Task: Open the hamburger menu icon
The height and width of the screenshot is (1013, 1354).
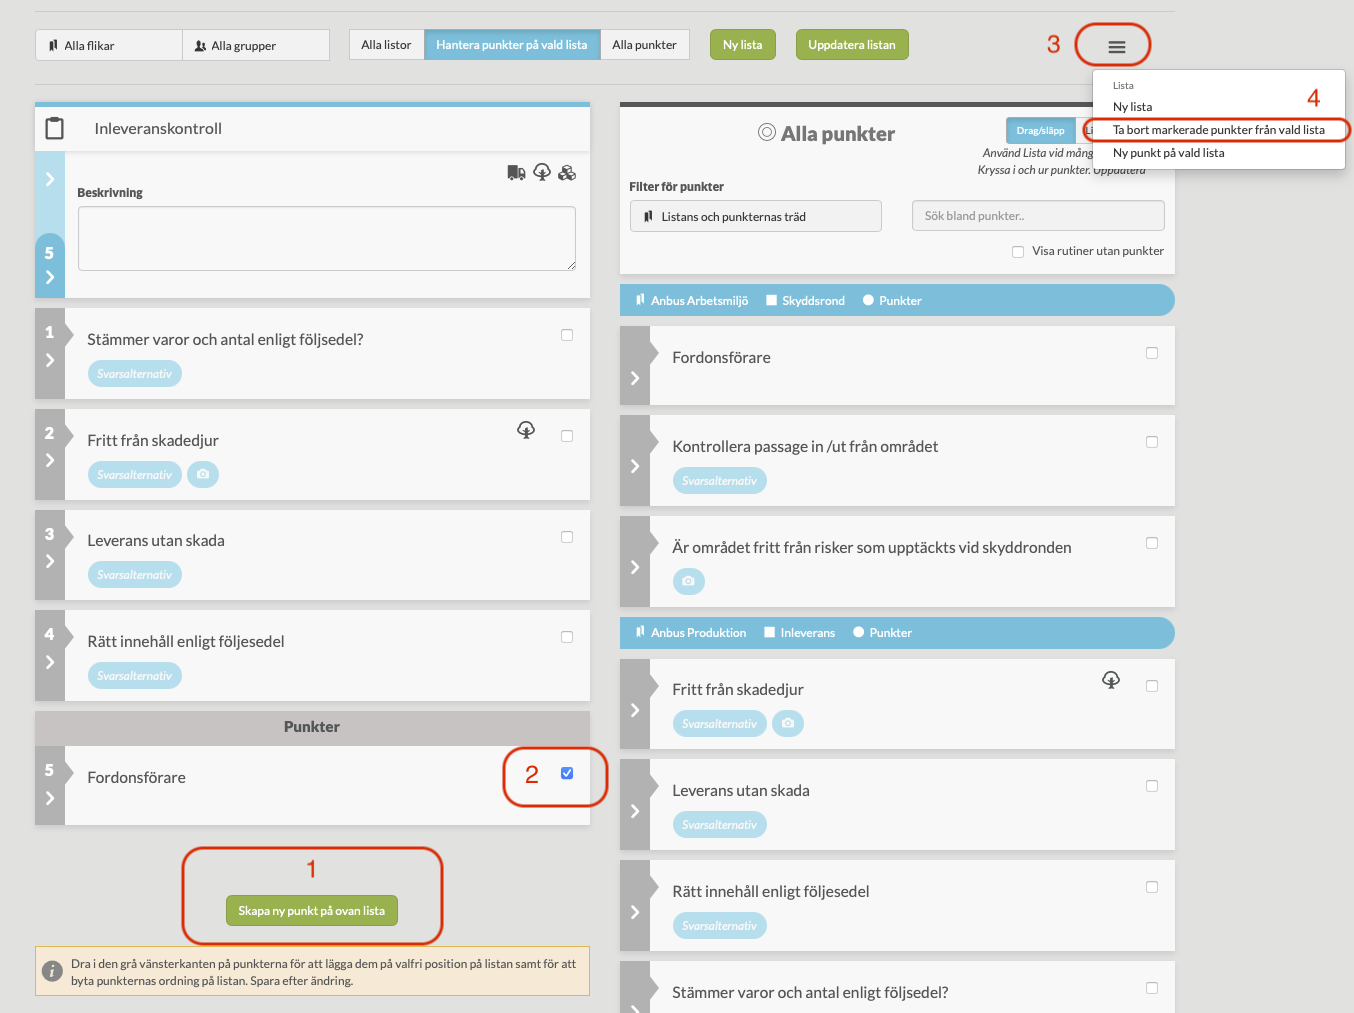Action: [1116, 46]
